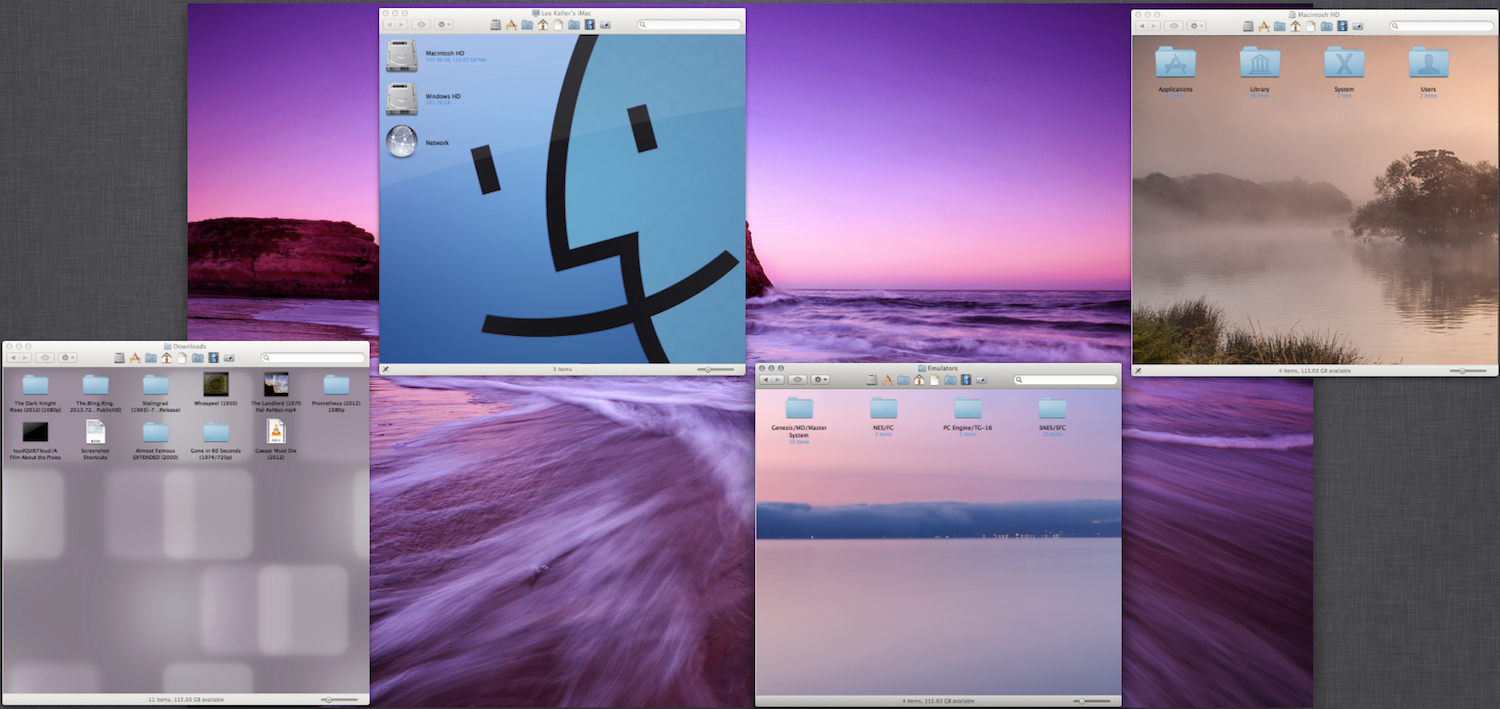
Task: Click Movies filmstrip shortcut in Emulators window
Action: (x=966, y=380)
